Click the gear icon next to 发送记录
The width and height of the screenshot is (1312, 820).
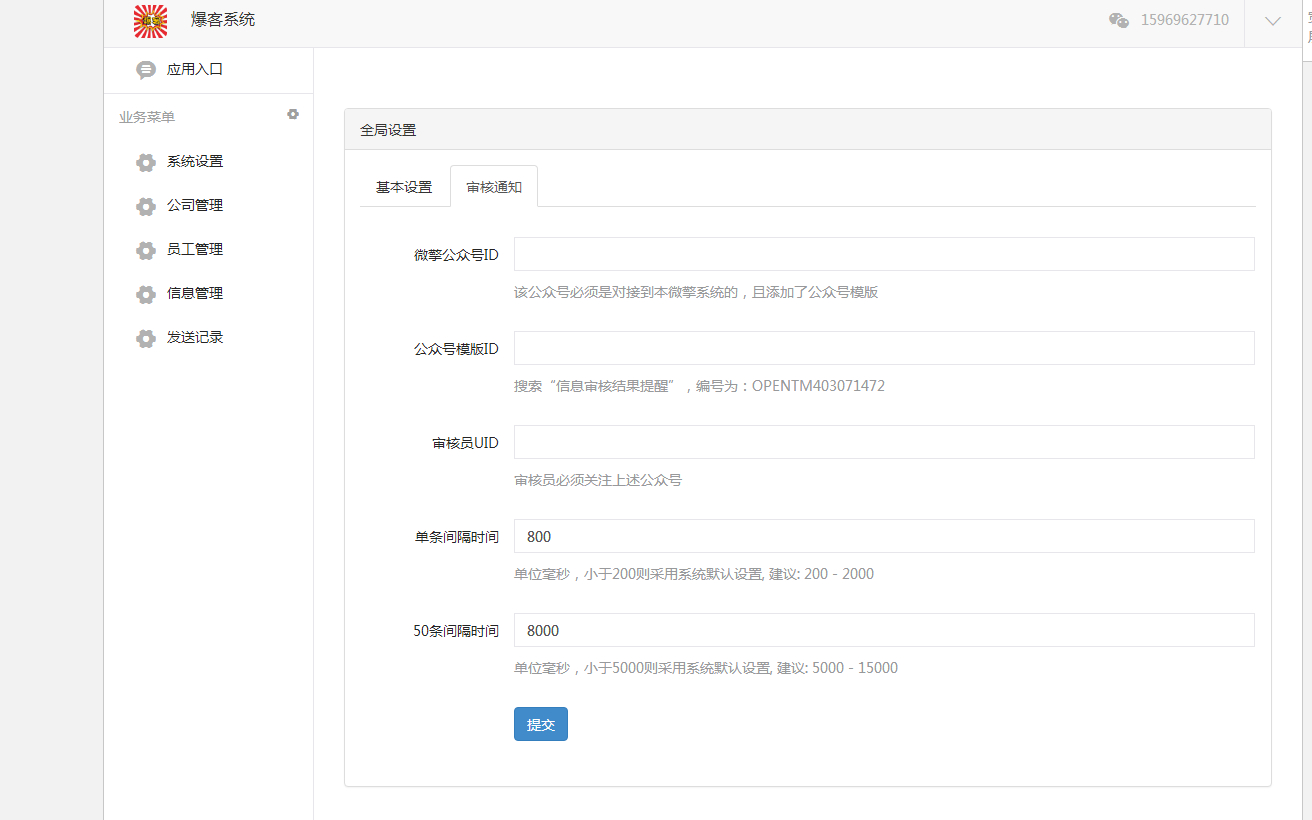pos(146,338)
